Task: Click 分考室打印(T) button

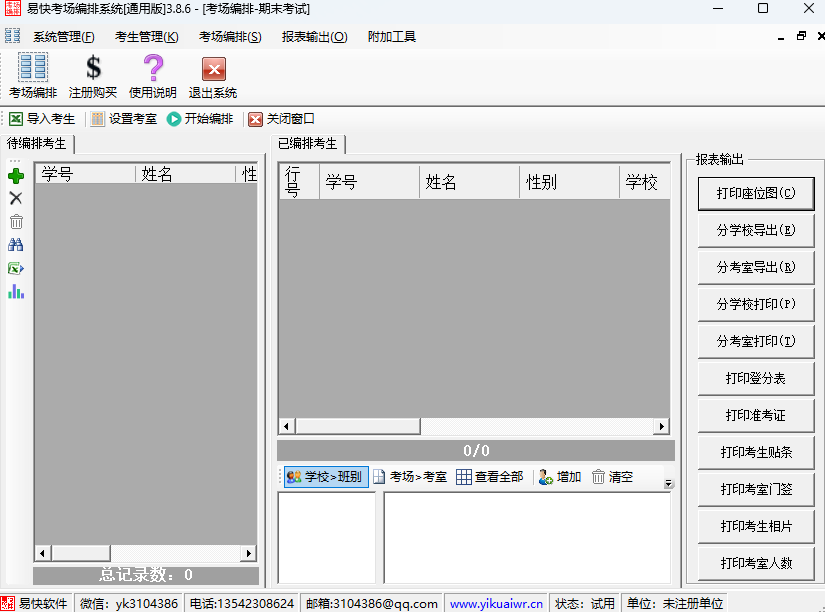Action: (x=756, y=342)
